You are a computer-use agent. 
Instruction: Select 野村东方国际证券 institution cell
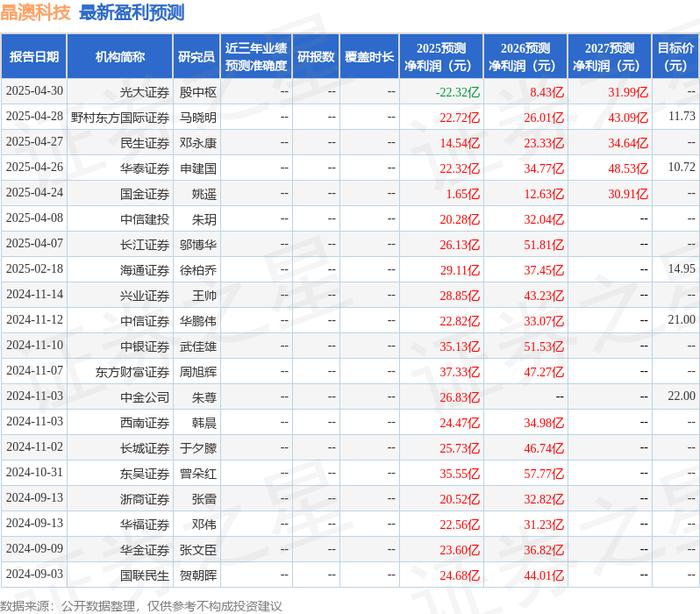click(x=120, y=118)
